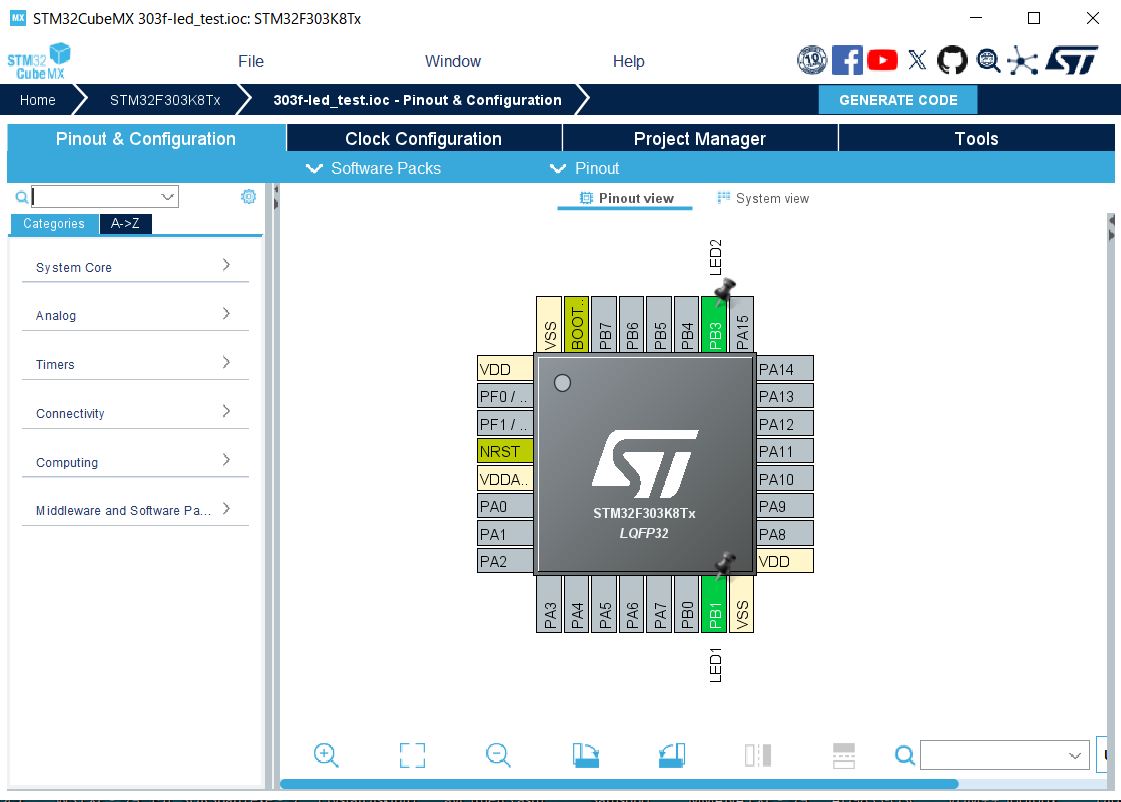1121x802 pixels.
Task: Fit chip to view using best-fit icon
Action: pos(412,755)
